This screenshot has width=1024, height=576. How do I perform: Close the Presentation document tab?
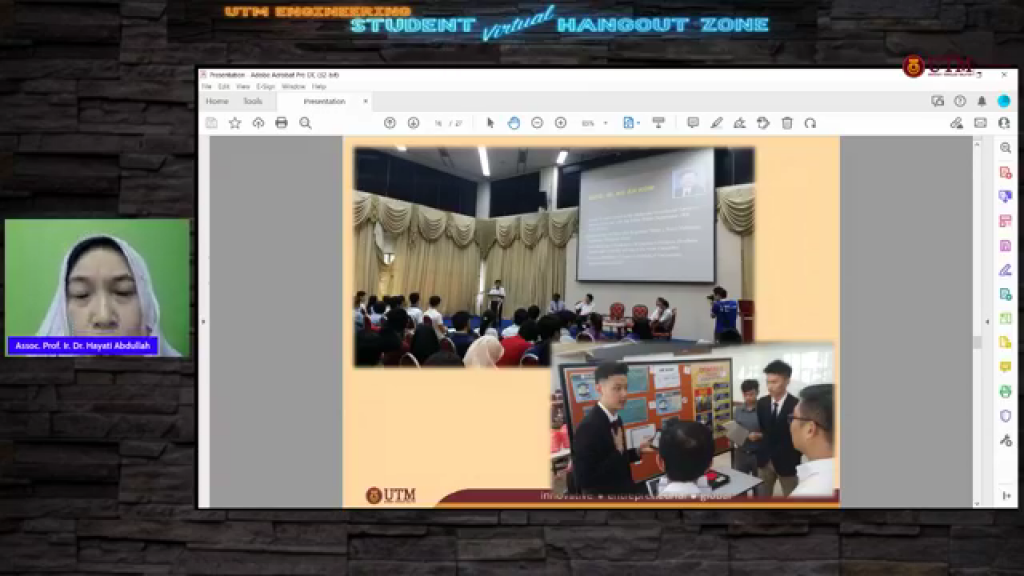pyautogui.click(x=365, y=101)
